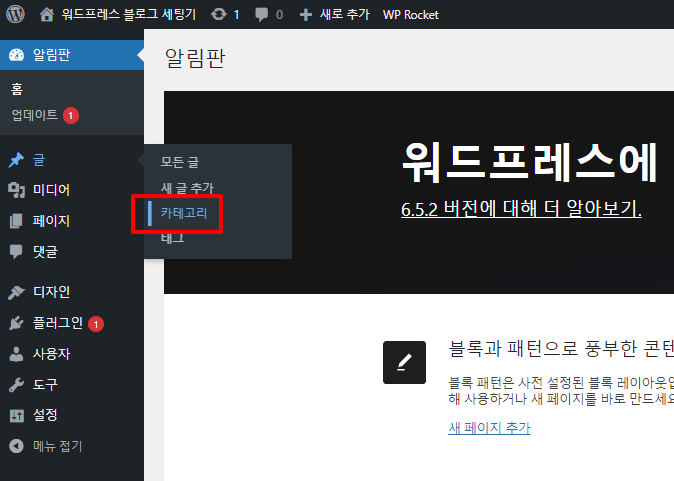The height and width of the screenshot is (481, 674).
Task: Follow the 새 페이지 추가 link
Action: [x=489, y=428]
